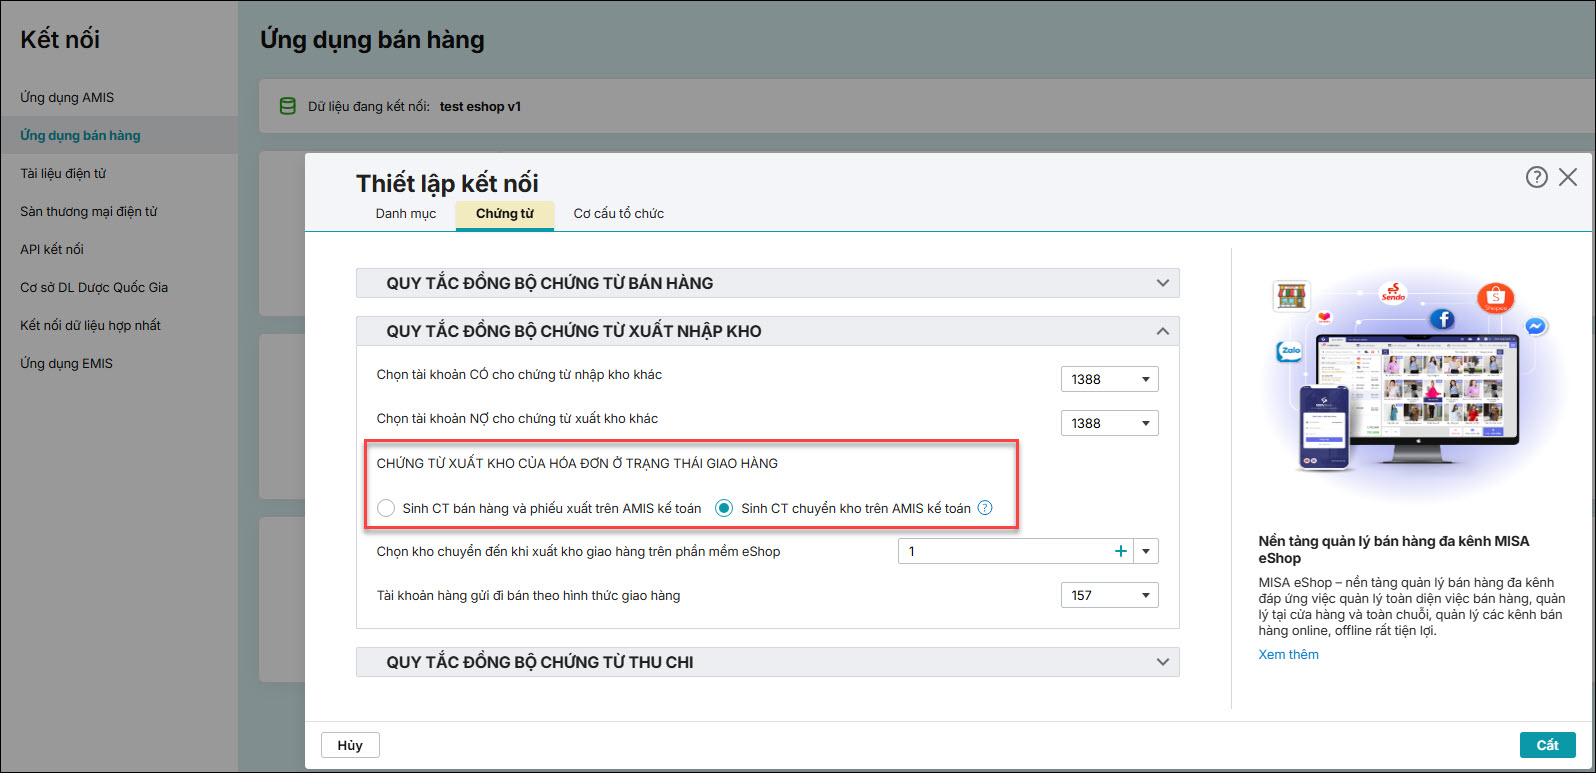Follow the Xem thêm link
This screenshot has height=773, width=1596.
(1288, 655)
